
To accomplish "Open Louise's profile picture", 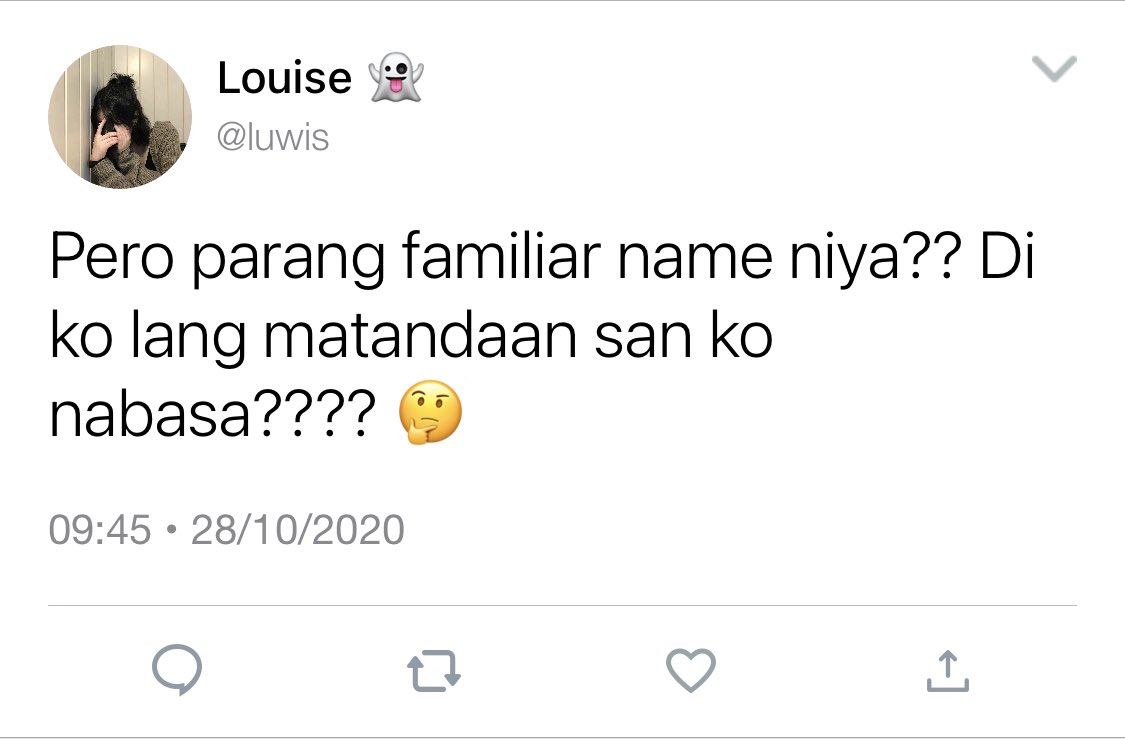I will coord(120,117).
